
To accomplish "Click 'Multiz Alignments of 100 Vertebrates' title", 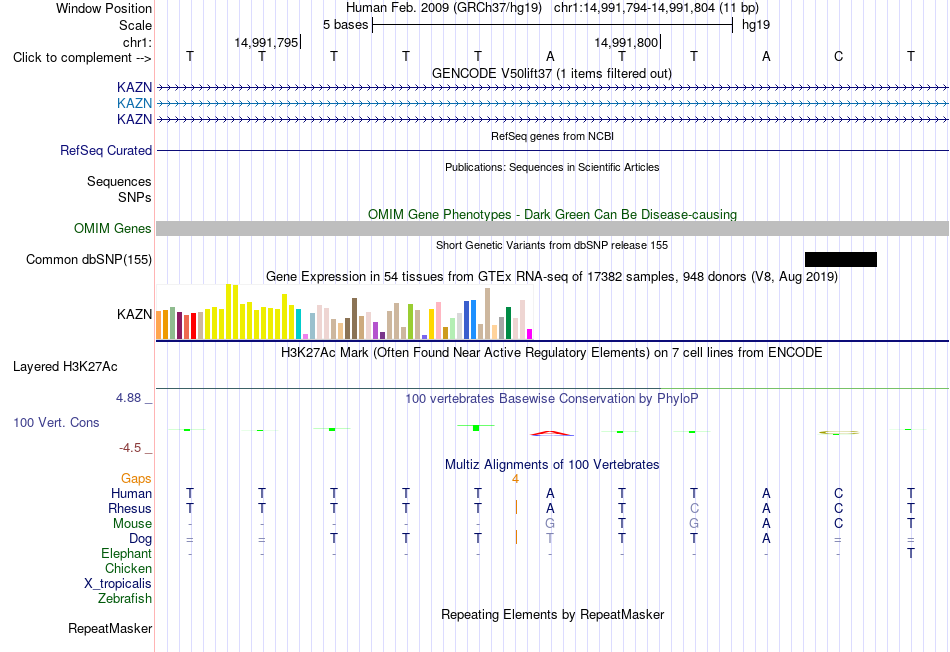I will [552, 465].
